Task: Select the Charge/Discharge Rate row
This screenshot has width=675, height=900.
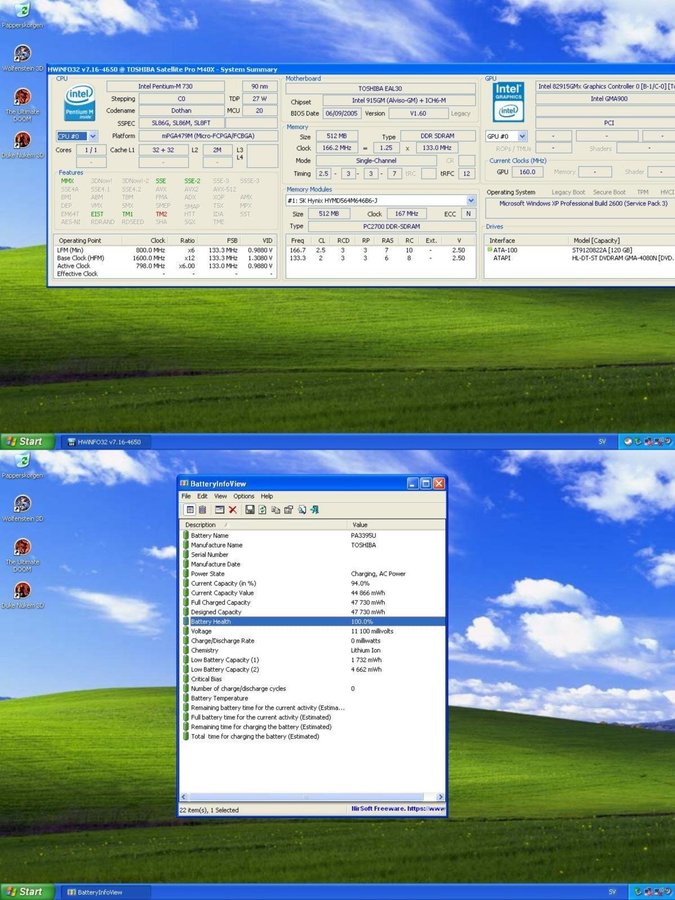Action: [313, 641]
